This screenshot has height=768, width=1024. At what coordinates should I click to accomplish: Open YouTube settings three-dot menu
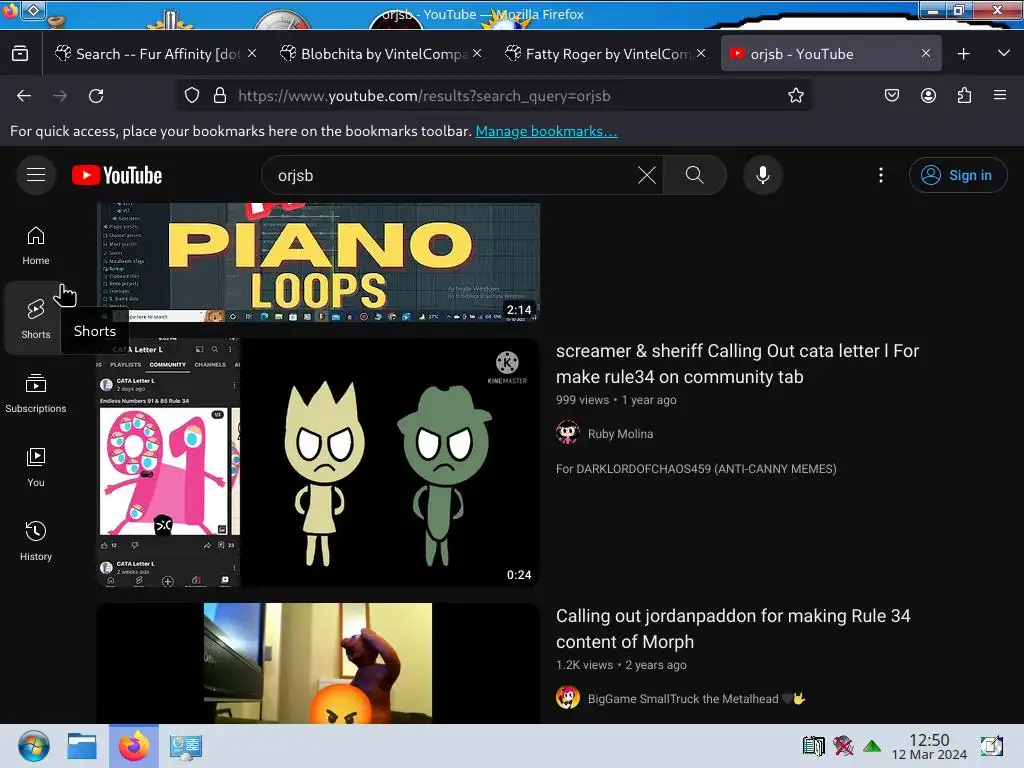(x=881, y=175)
